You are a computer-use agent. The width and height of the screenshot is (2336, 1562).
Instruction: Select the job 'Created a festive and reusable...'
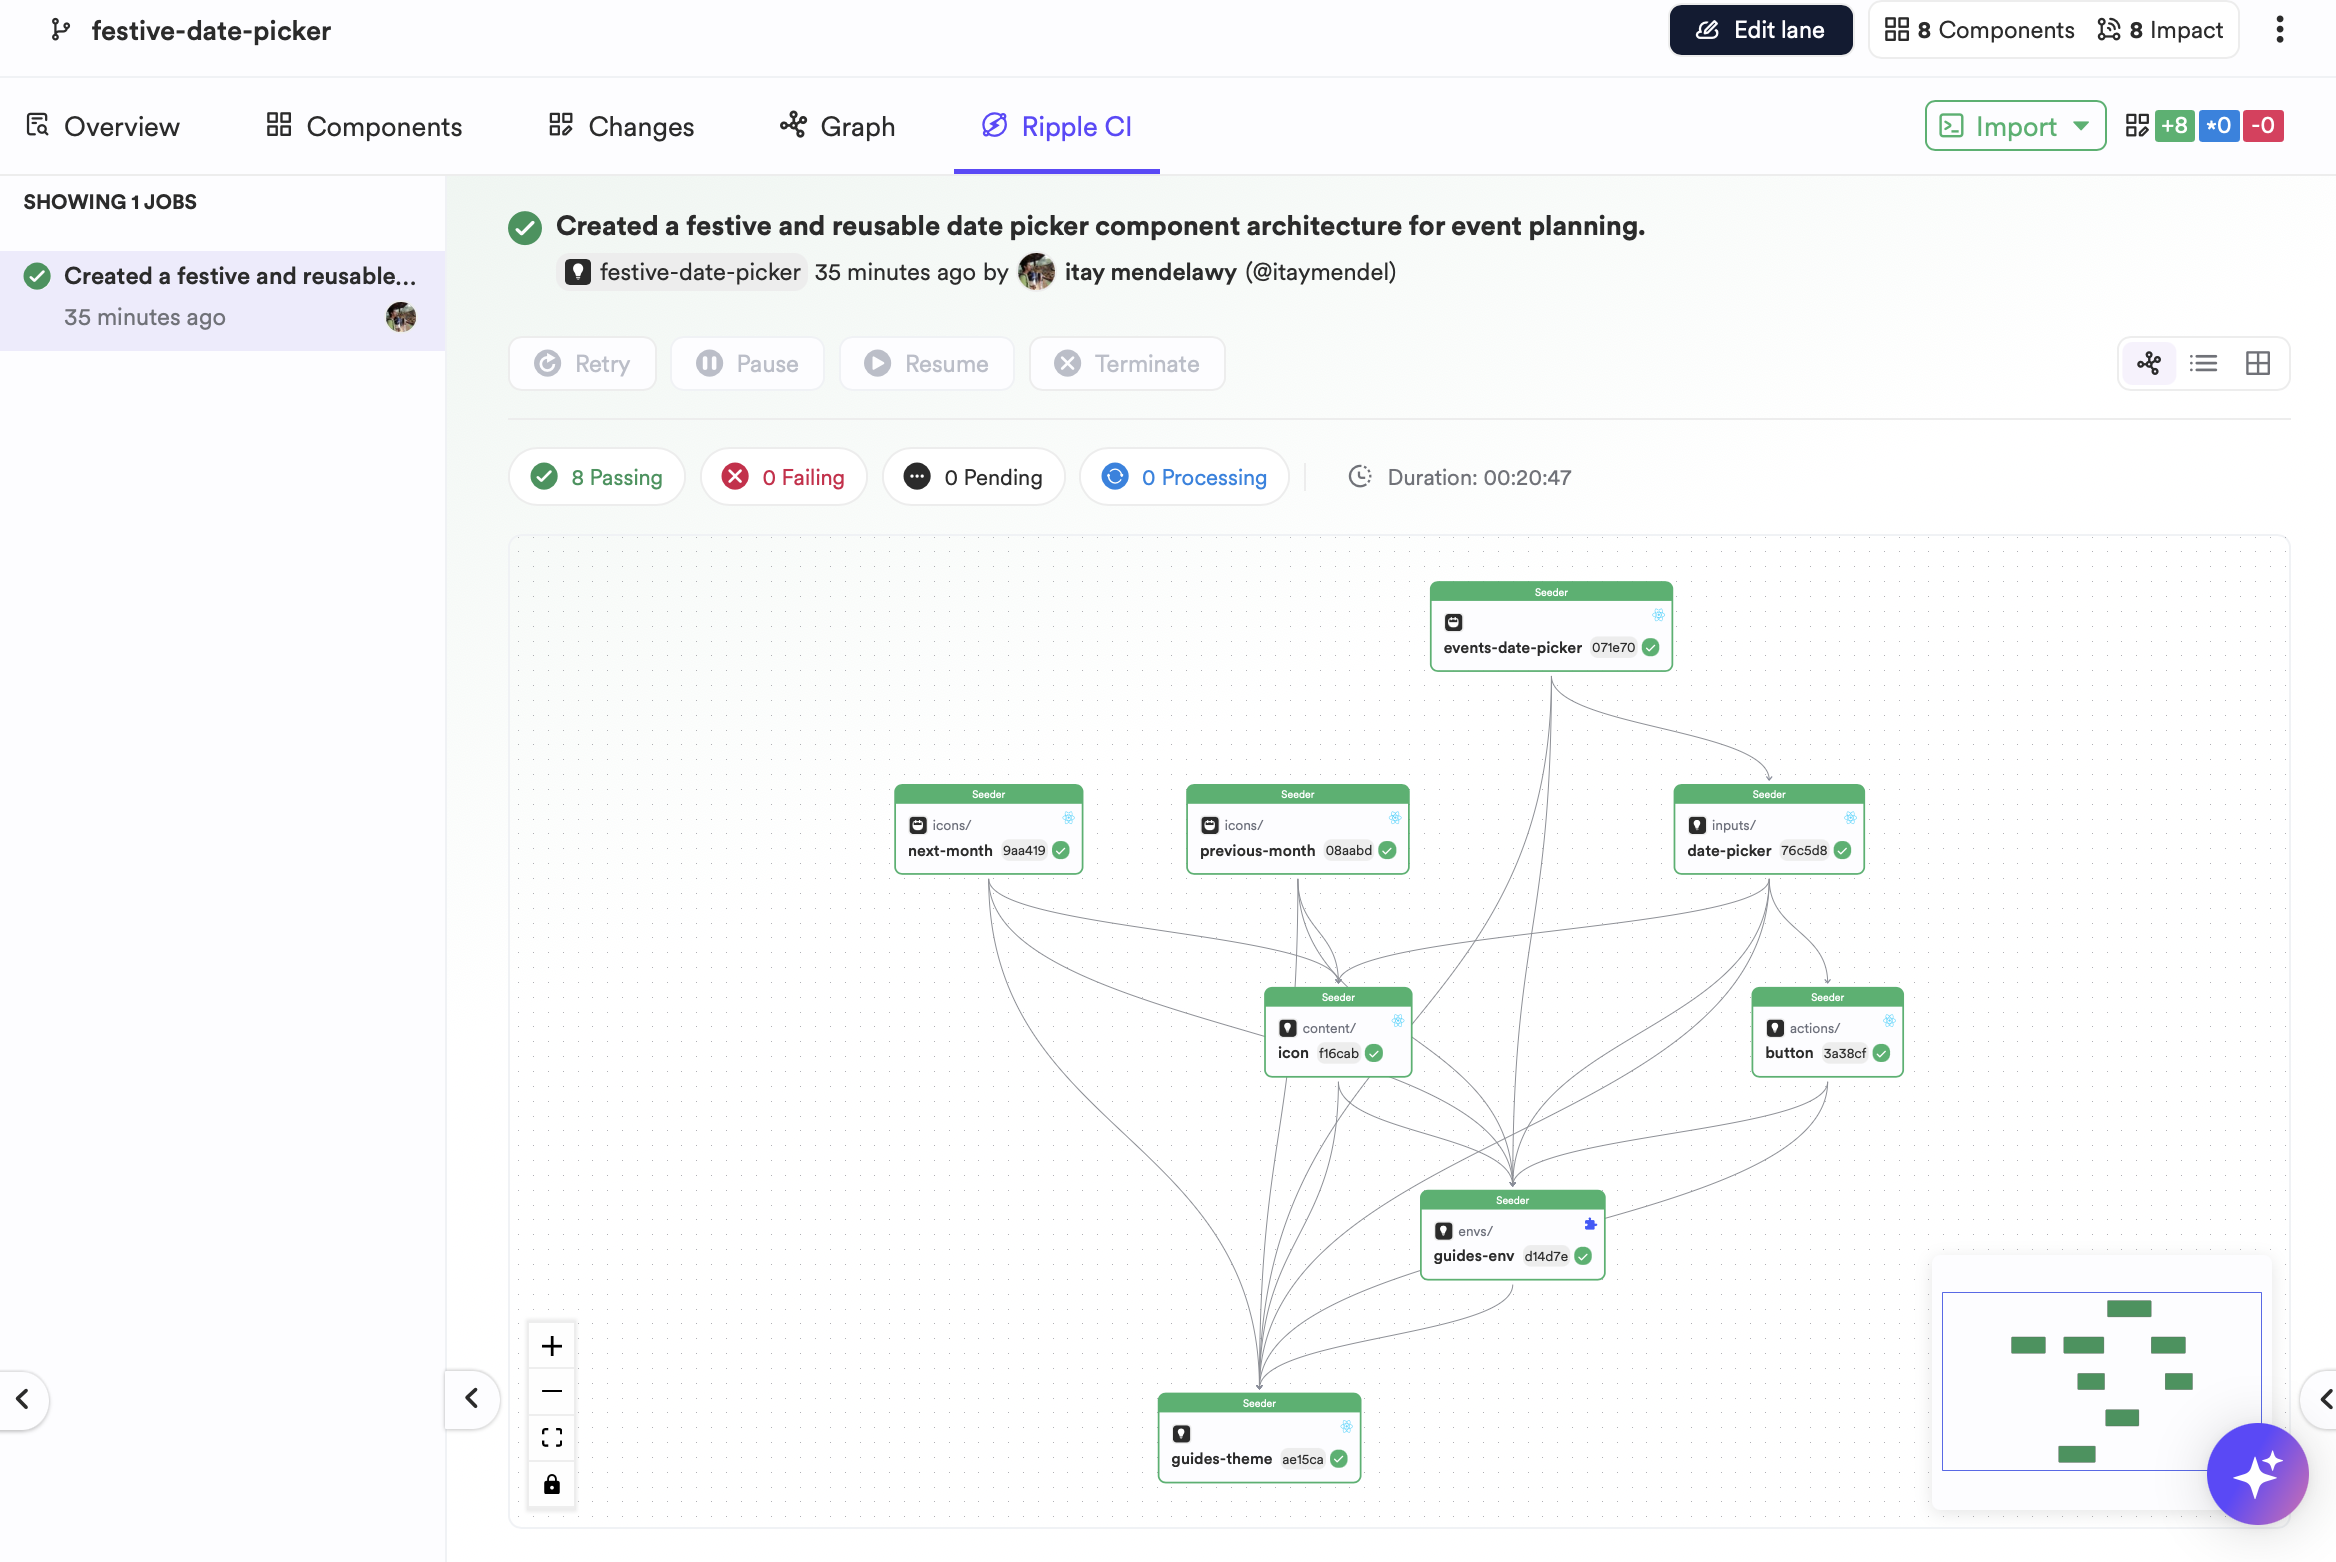point(222,300)
